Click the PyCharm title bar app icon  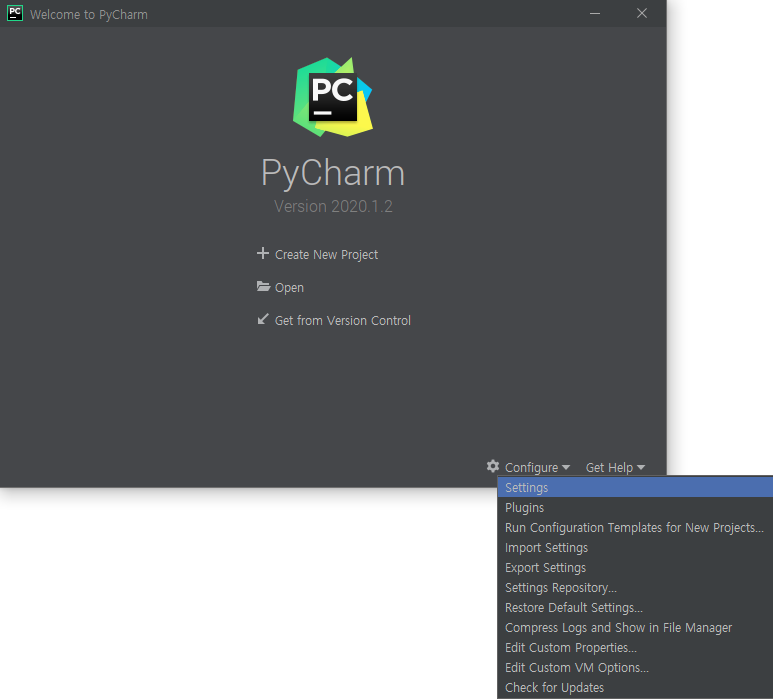[15, 13]
